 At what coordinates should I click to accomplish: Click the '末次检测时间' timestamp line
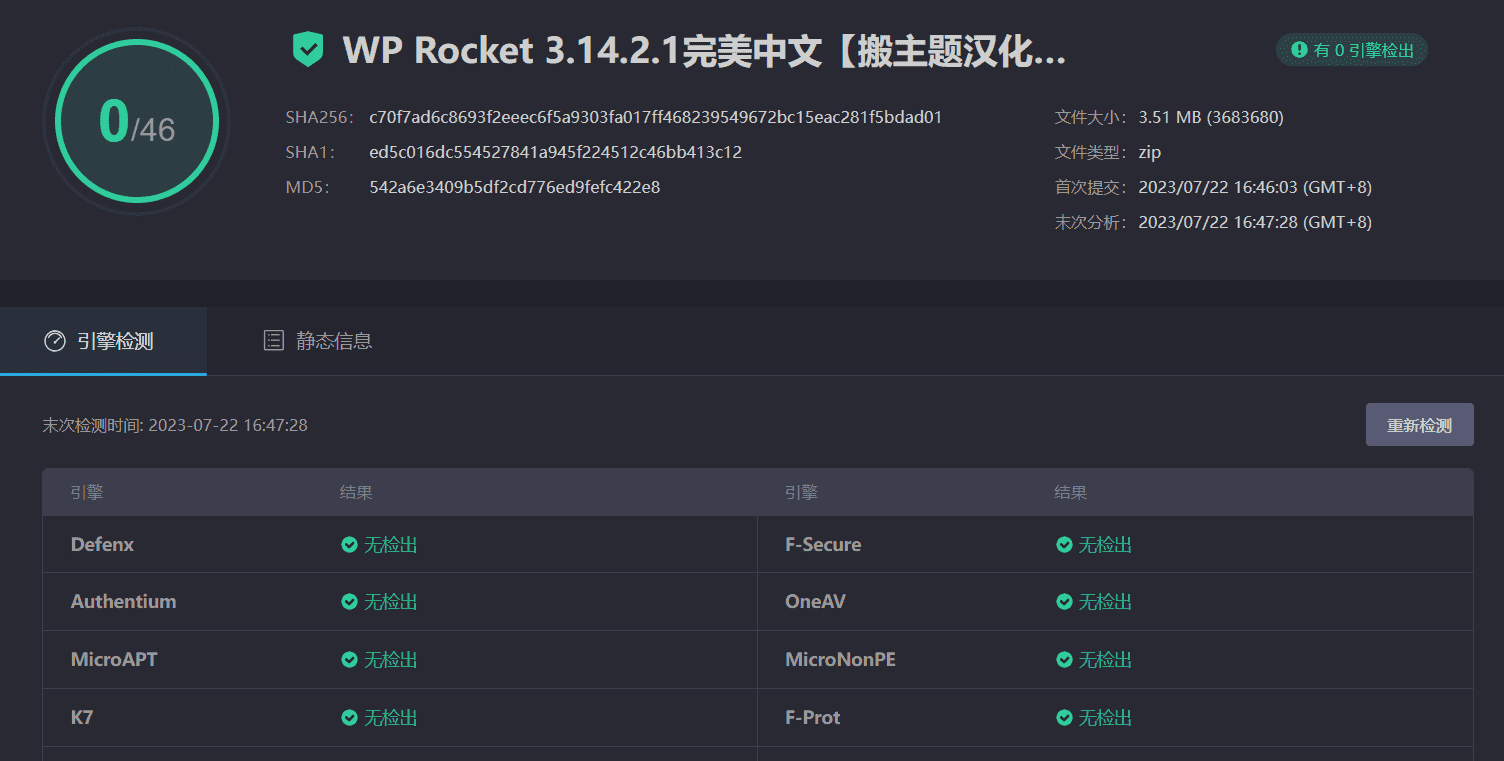coord(175,425)
